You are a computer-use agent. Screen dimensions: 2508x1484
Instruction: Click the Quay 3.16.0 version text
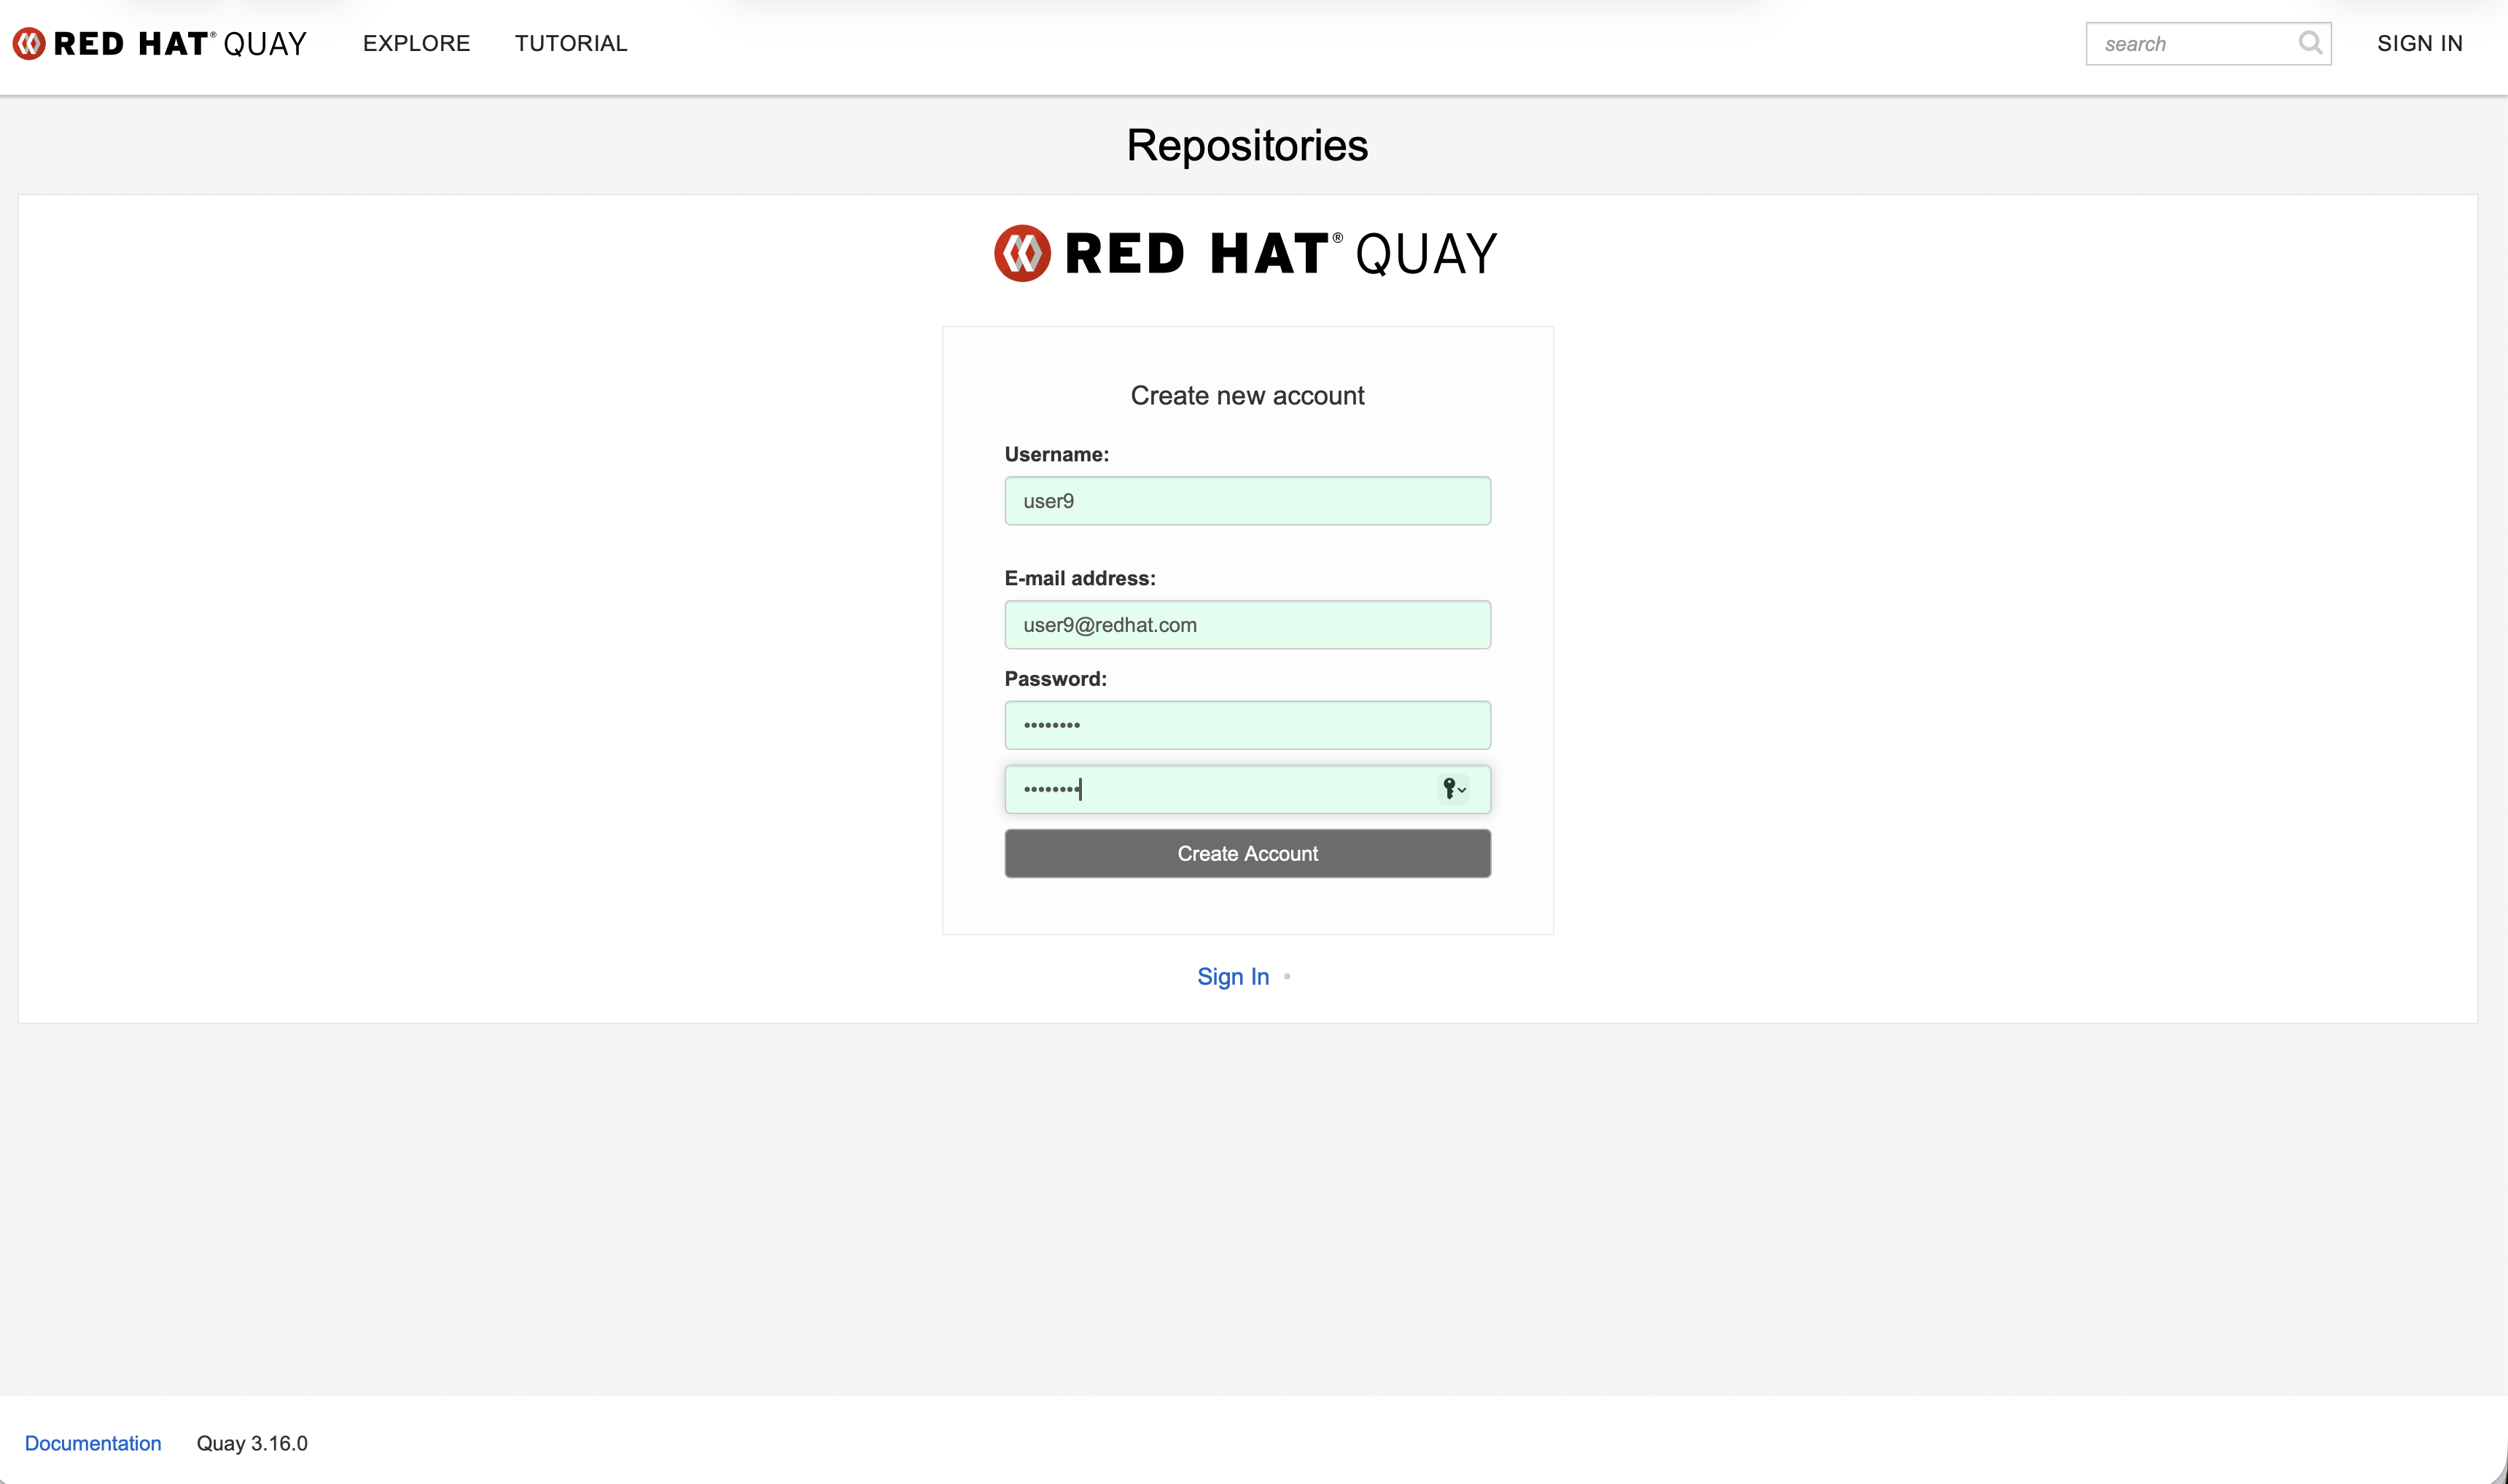[252, 1443]
